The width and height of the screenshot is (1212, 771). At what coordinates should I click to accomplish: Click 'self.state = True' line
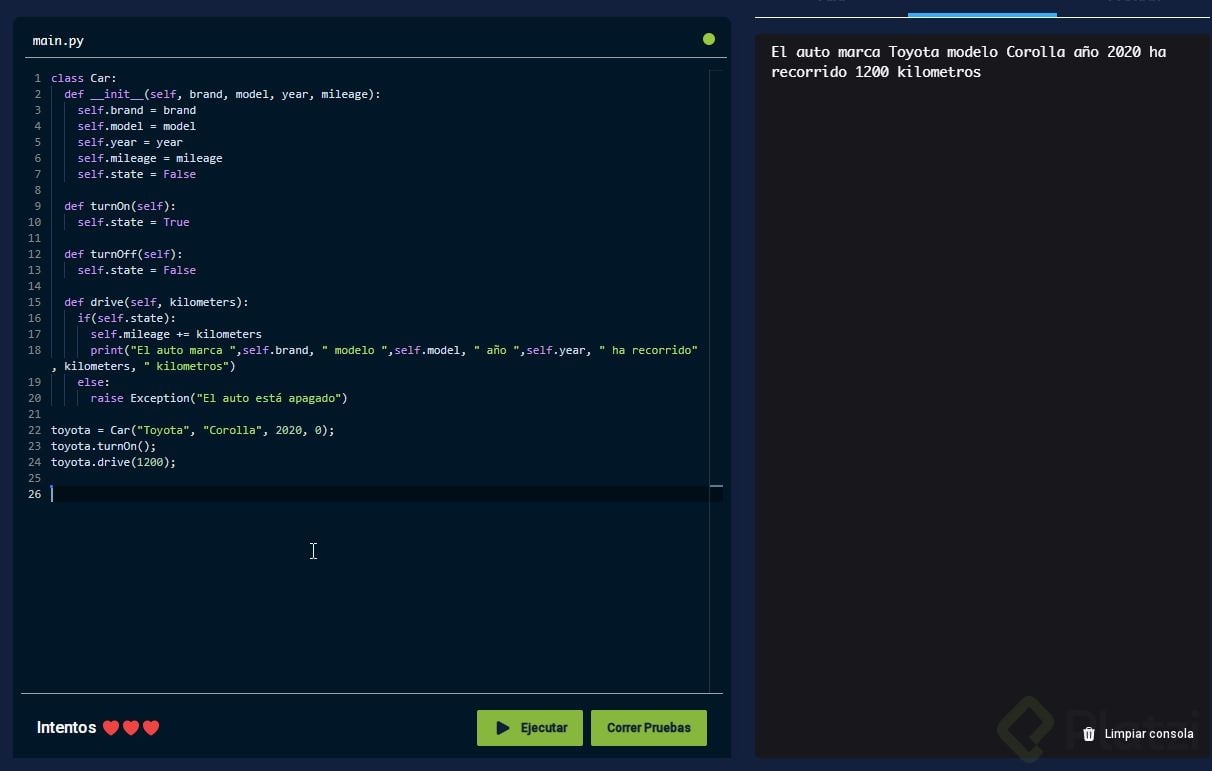point(133,222)
